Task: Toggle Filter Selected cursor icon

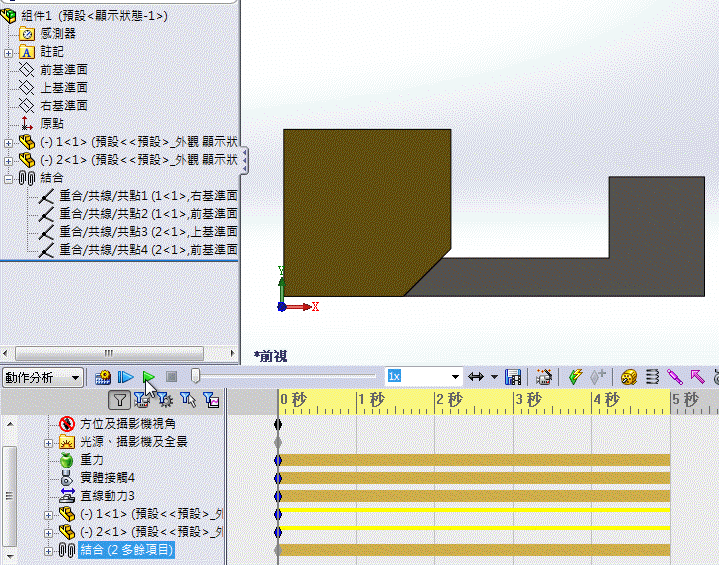Action: point(188,400)
